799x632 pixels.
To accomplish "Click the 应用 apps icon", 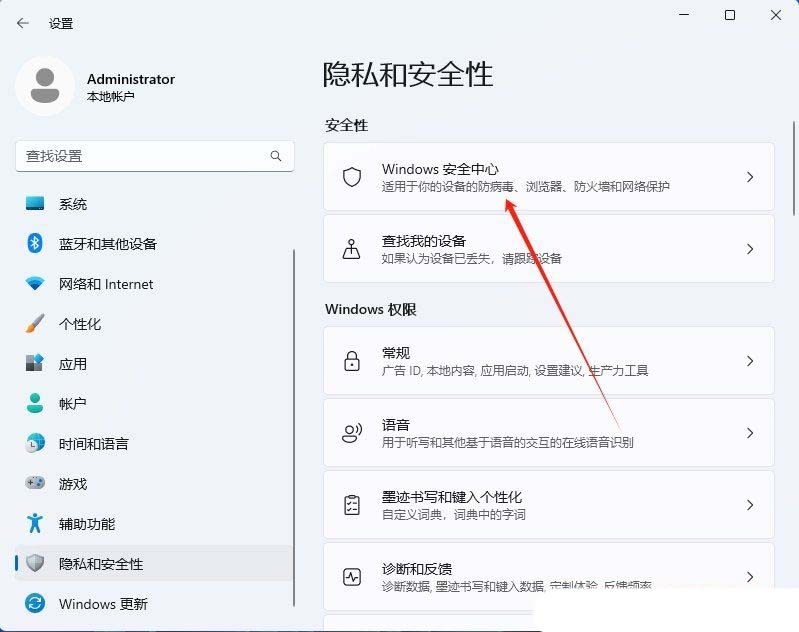I will point(35,363).
